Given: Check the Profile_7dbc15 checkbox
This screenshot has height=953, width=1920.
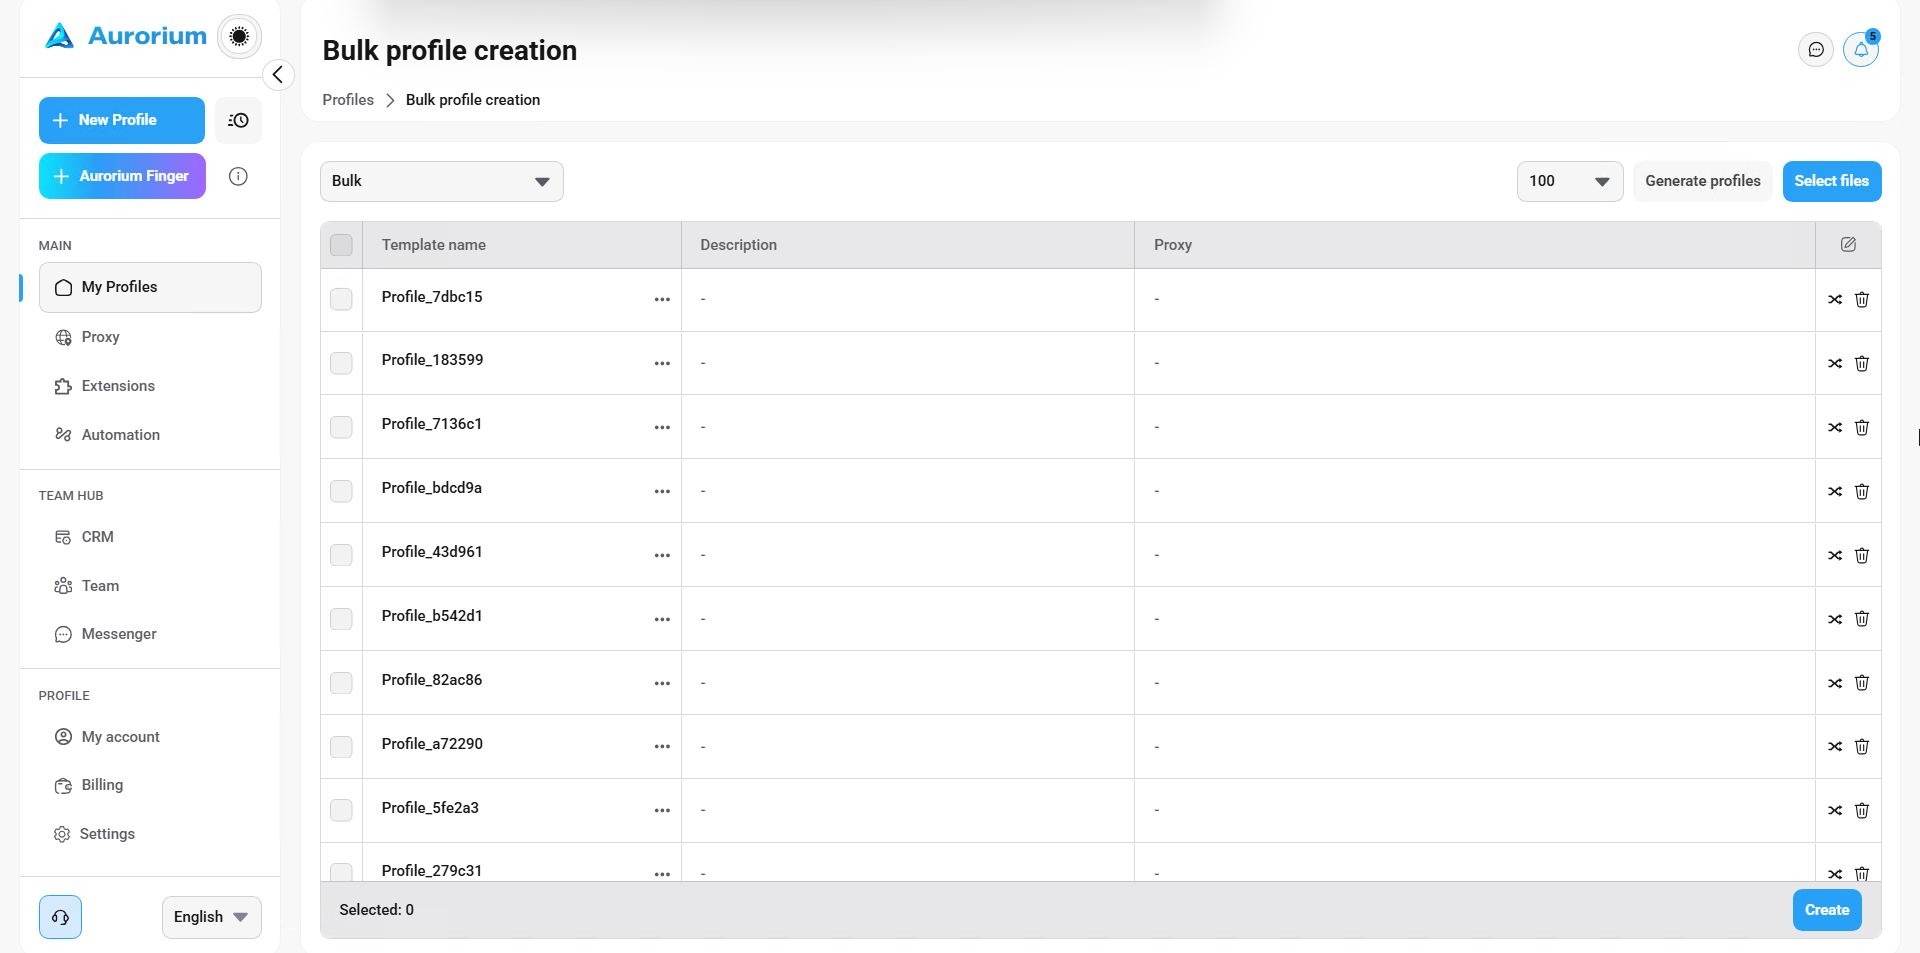Looking at the screenshot, I should tap(341, 299).
